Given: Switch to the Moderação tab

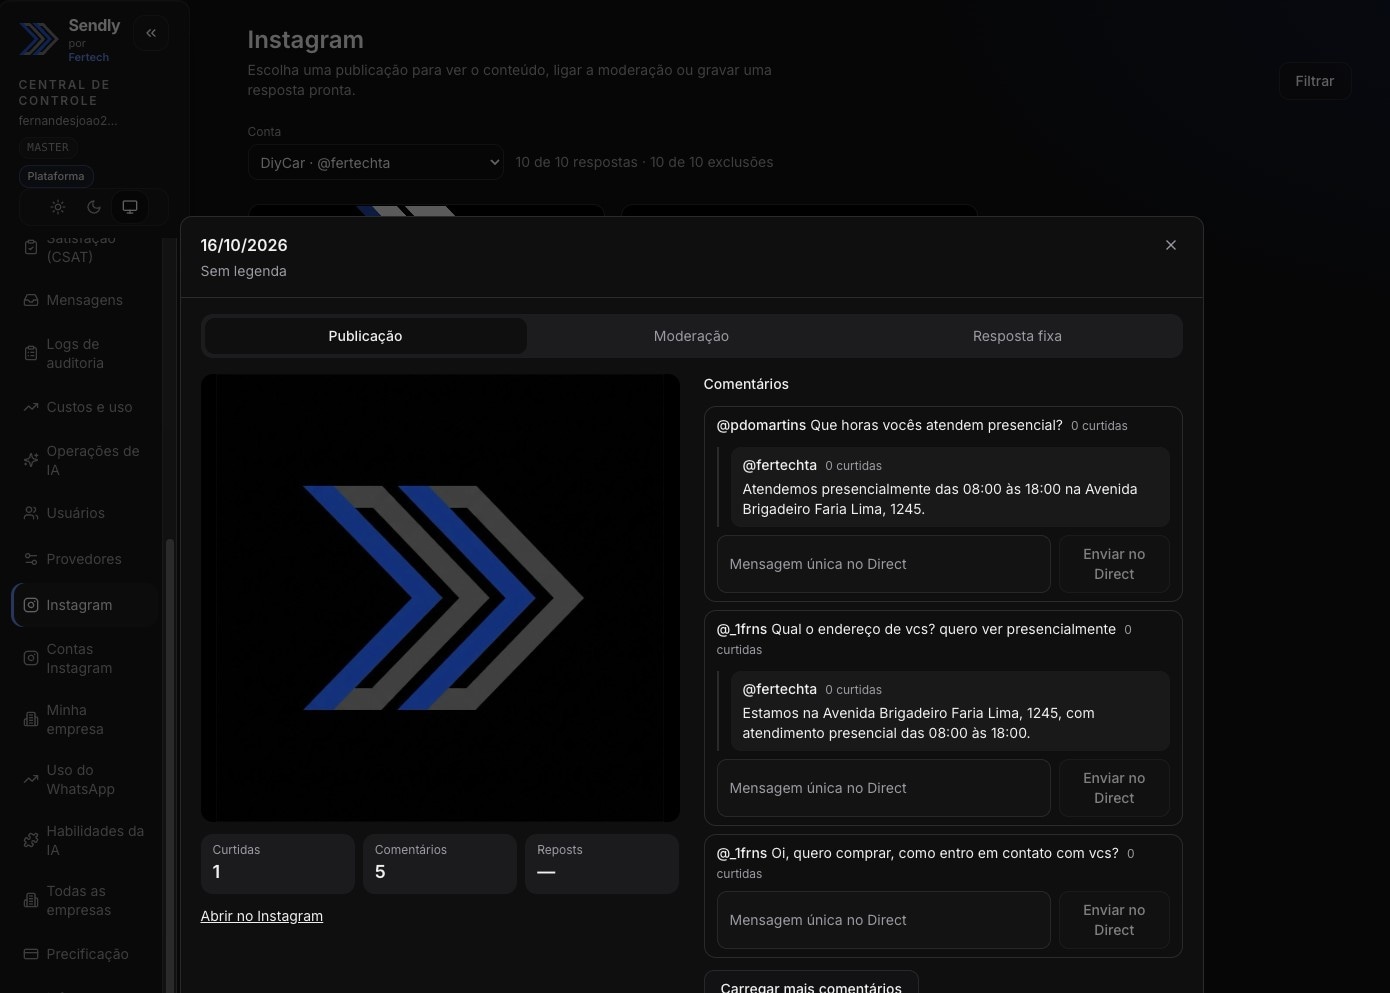Looking at the screenshot, I should 691,336.
